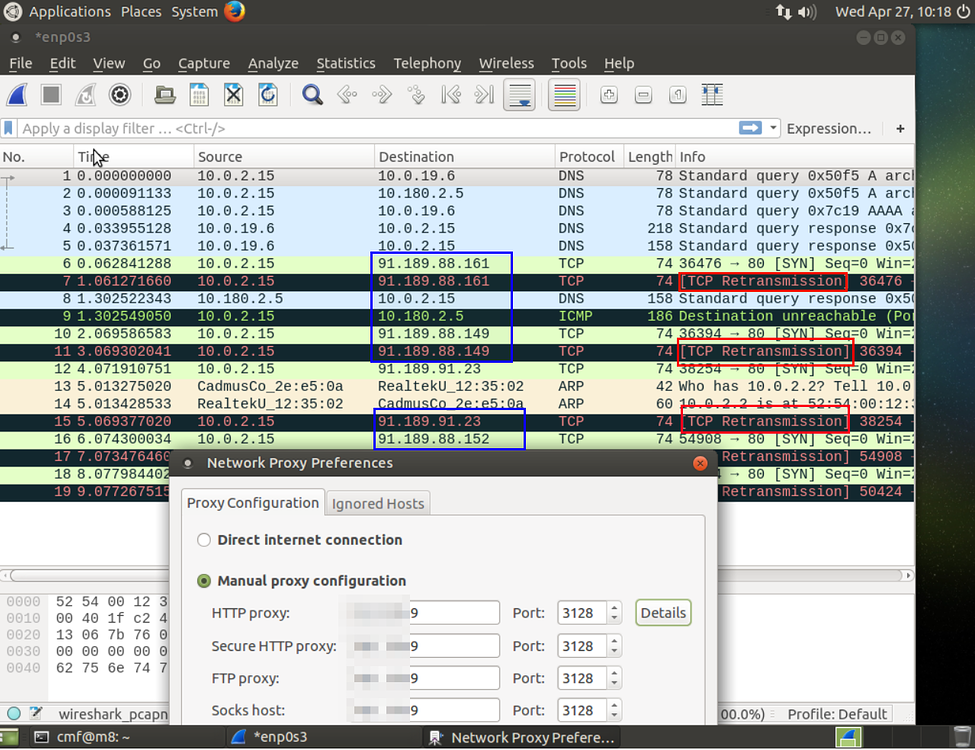This screenshot has height=750, width=975.
Task: Click the display filter bookmark icon
Action: coord(8,128)
